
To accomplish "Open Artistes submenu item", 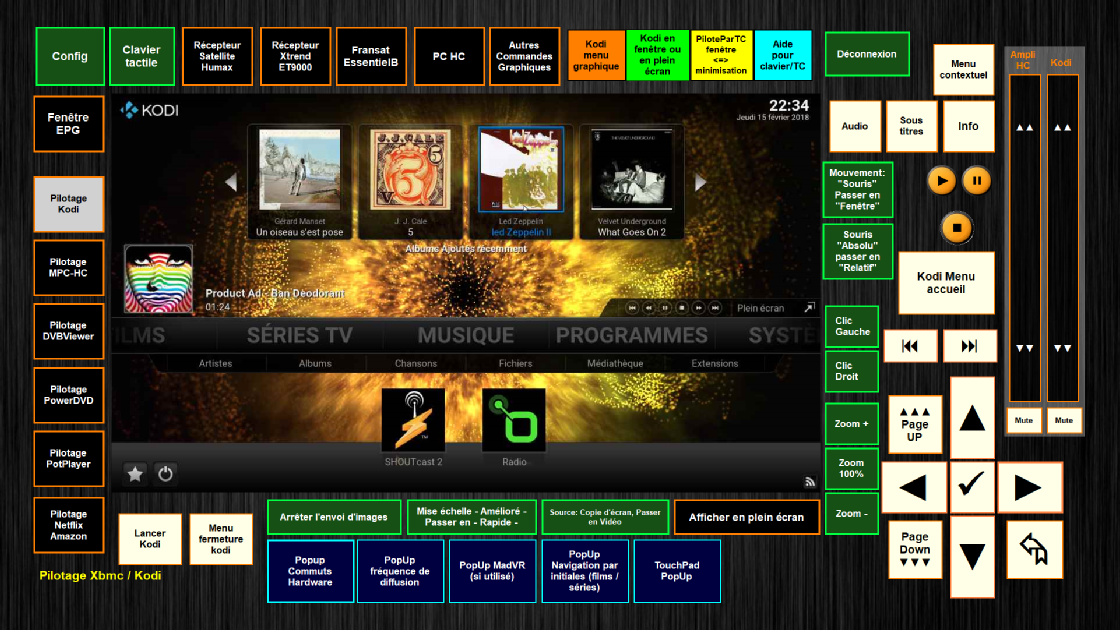I will pyautogui.click(x=215, y=364).
